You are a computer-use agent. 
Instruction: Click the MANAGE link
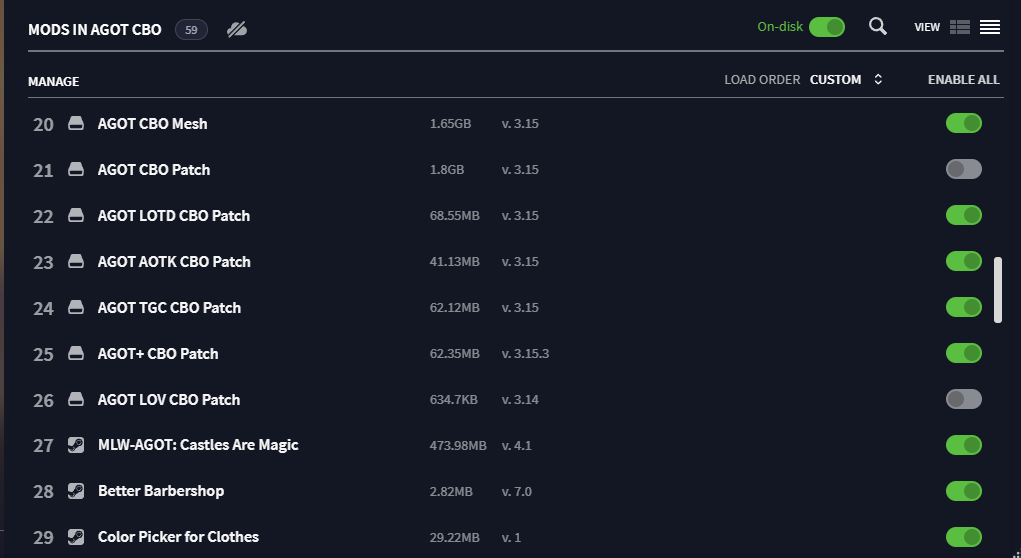(53, 81)
